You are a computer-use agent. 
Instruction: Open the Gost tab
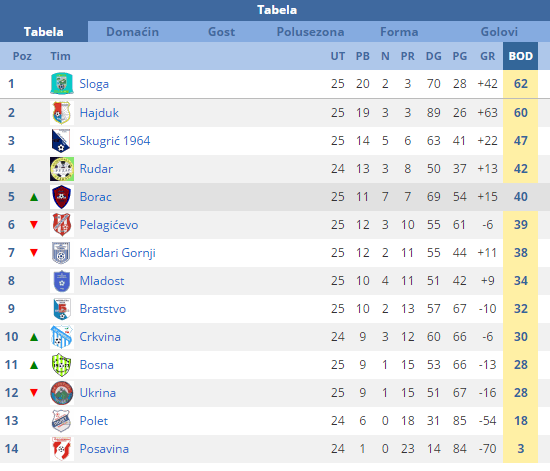tap(221, 32)
